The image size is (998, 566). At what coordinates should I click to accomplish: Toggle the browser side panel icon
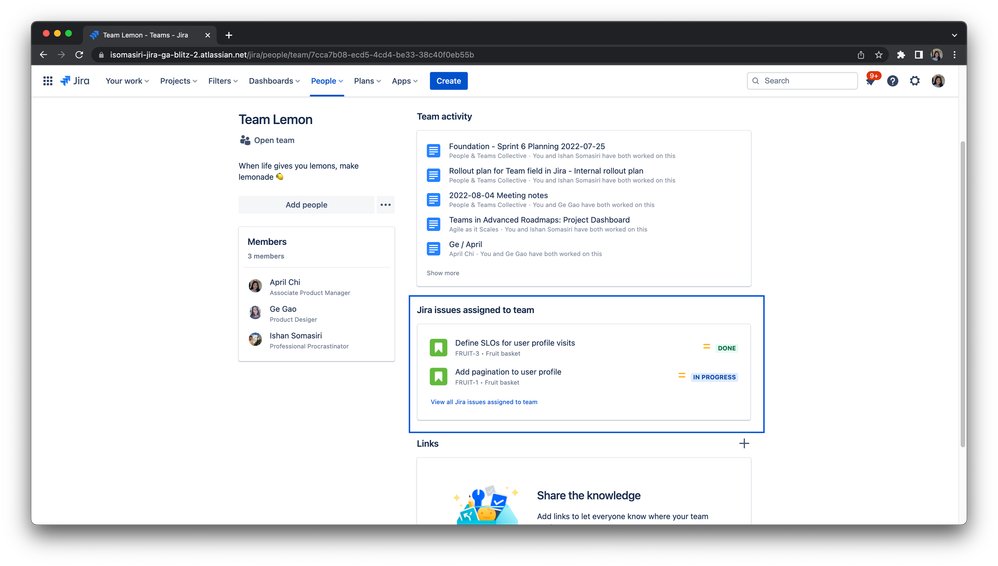click(918, 55)
